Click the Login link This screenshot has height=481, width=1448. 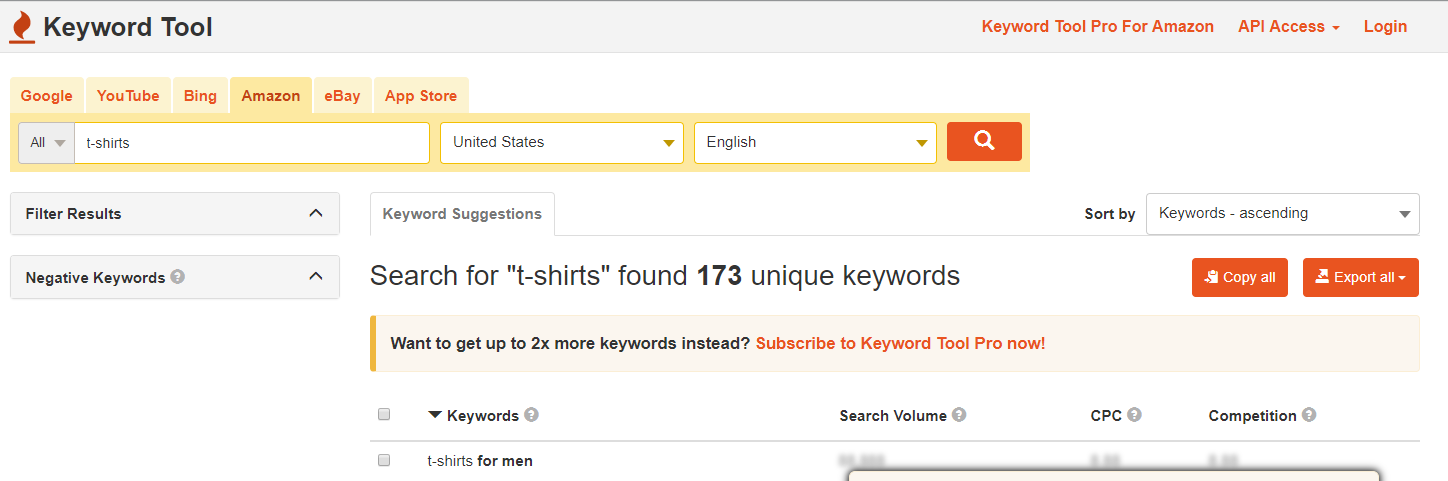tap(1385, 27)
